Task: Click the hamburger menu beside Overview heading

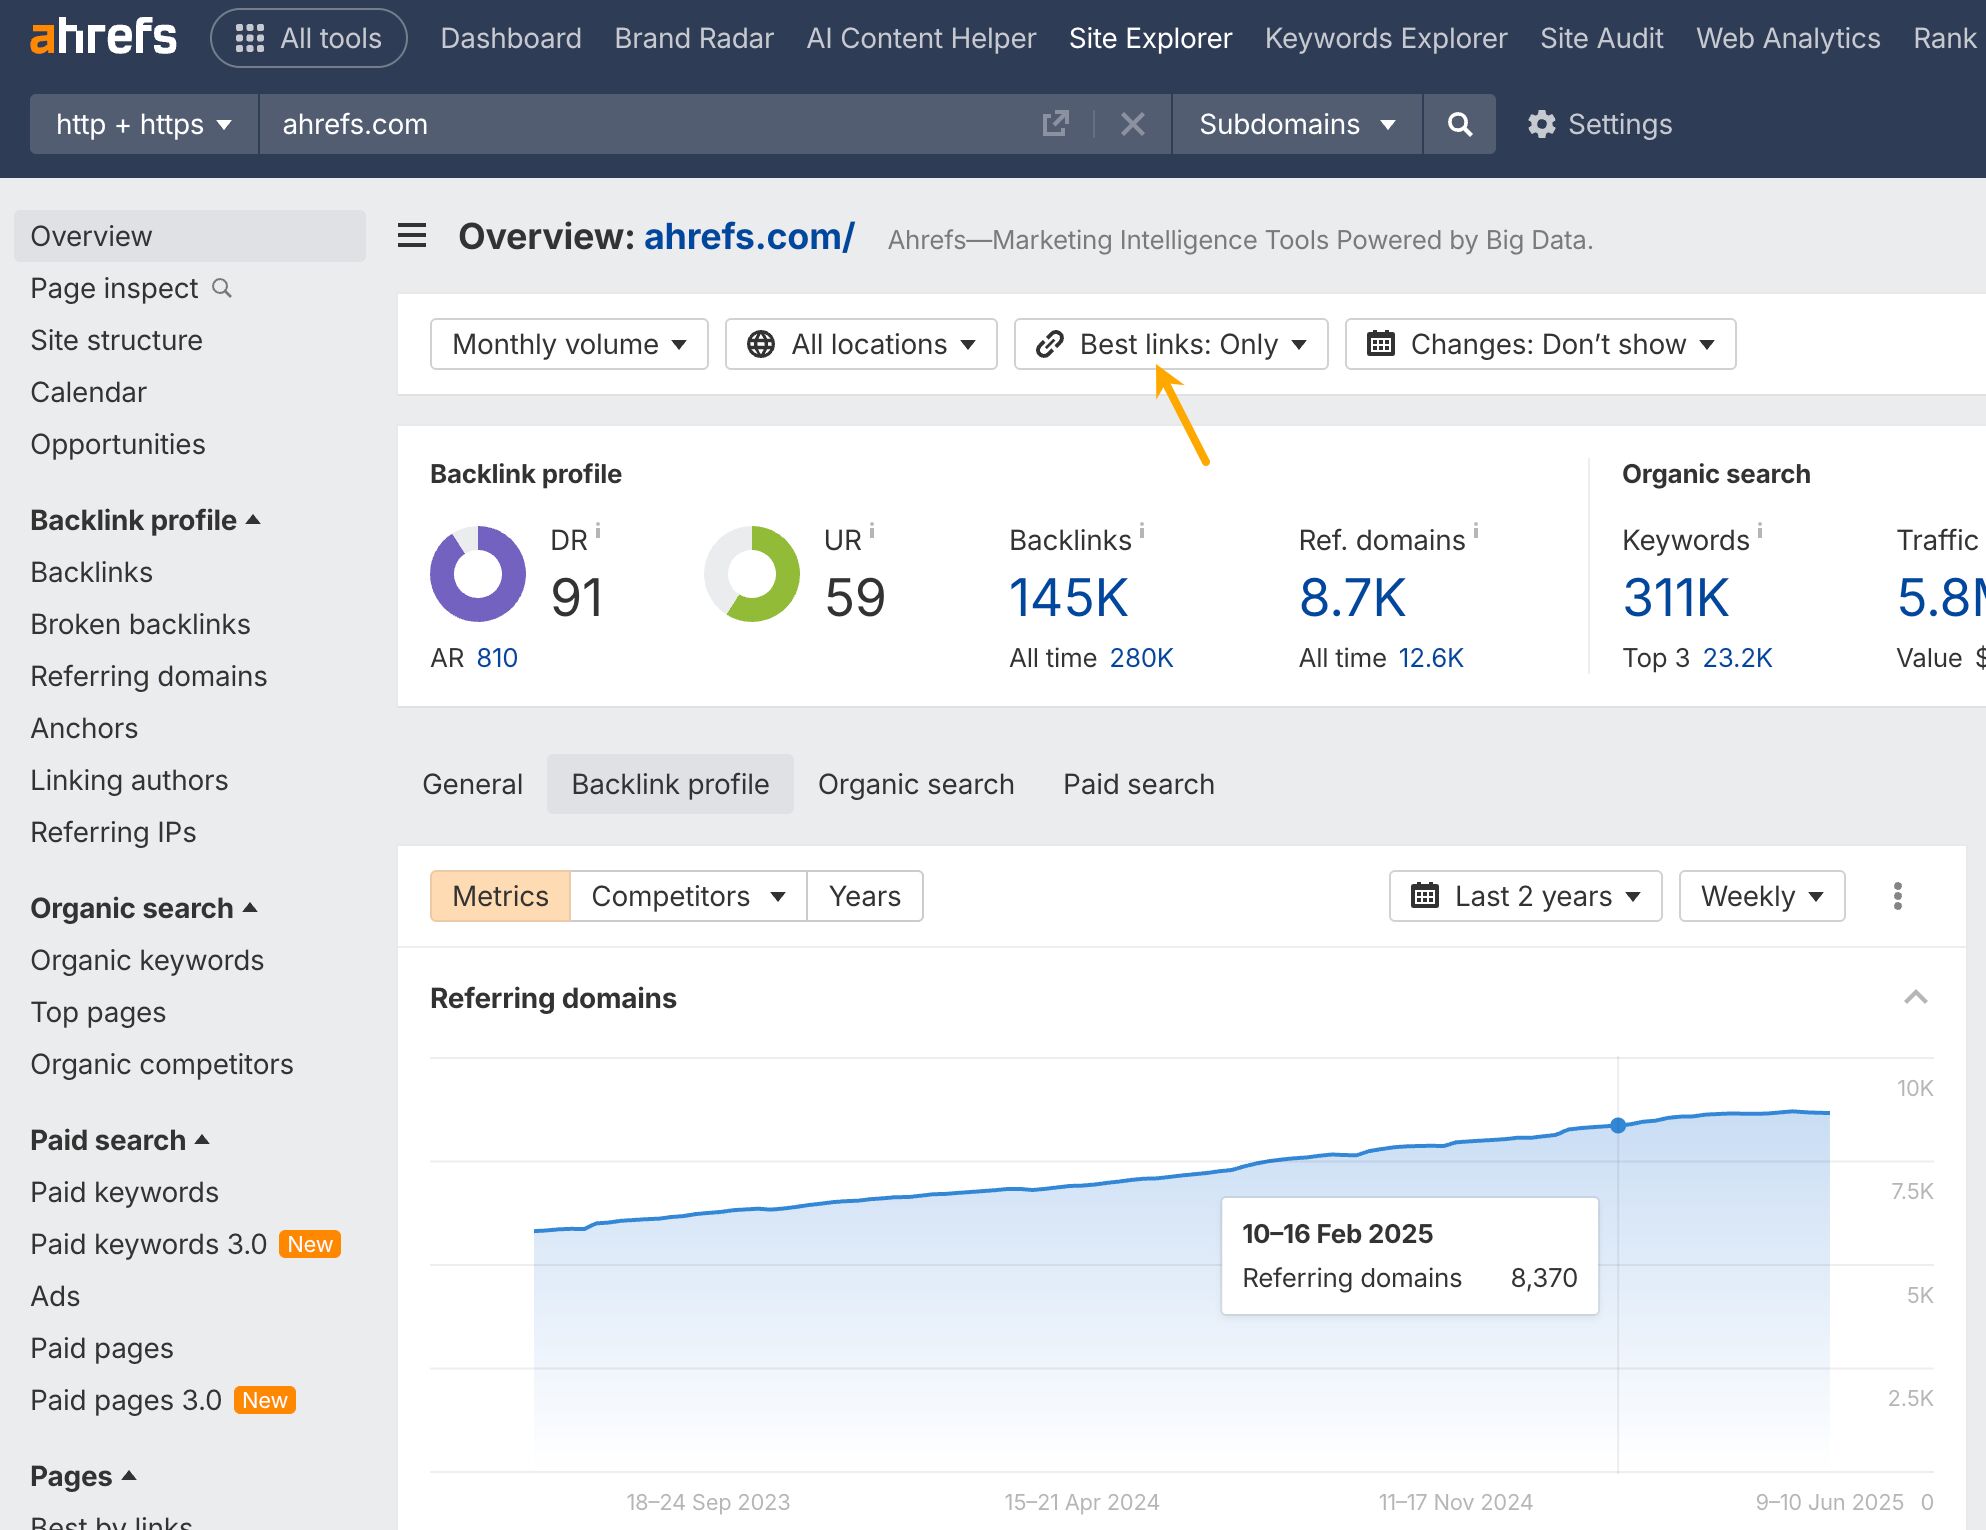Action: [x=411, y=236]
